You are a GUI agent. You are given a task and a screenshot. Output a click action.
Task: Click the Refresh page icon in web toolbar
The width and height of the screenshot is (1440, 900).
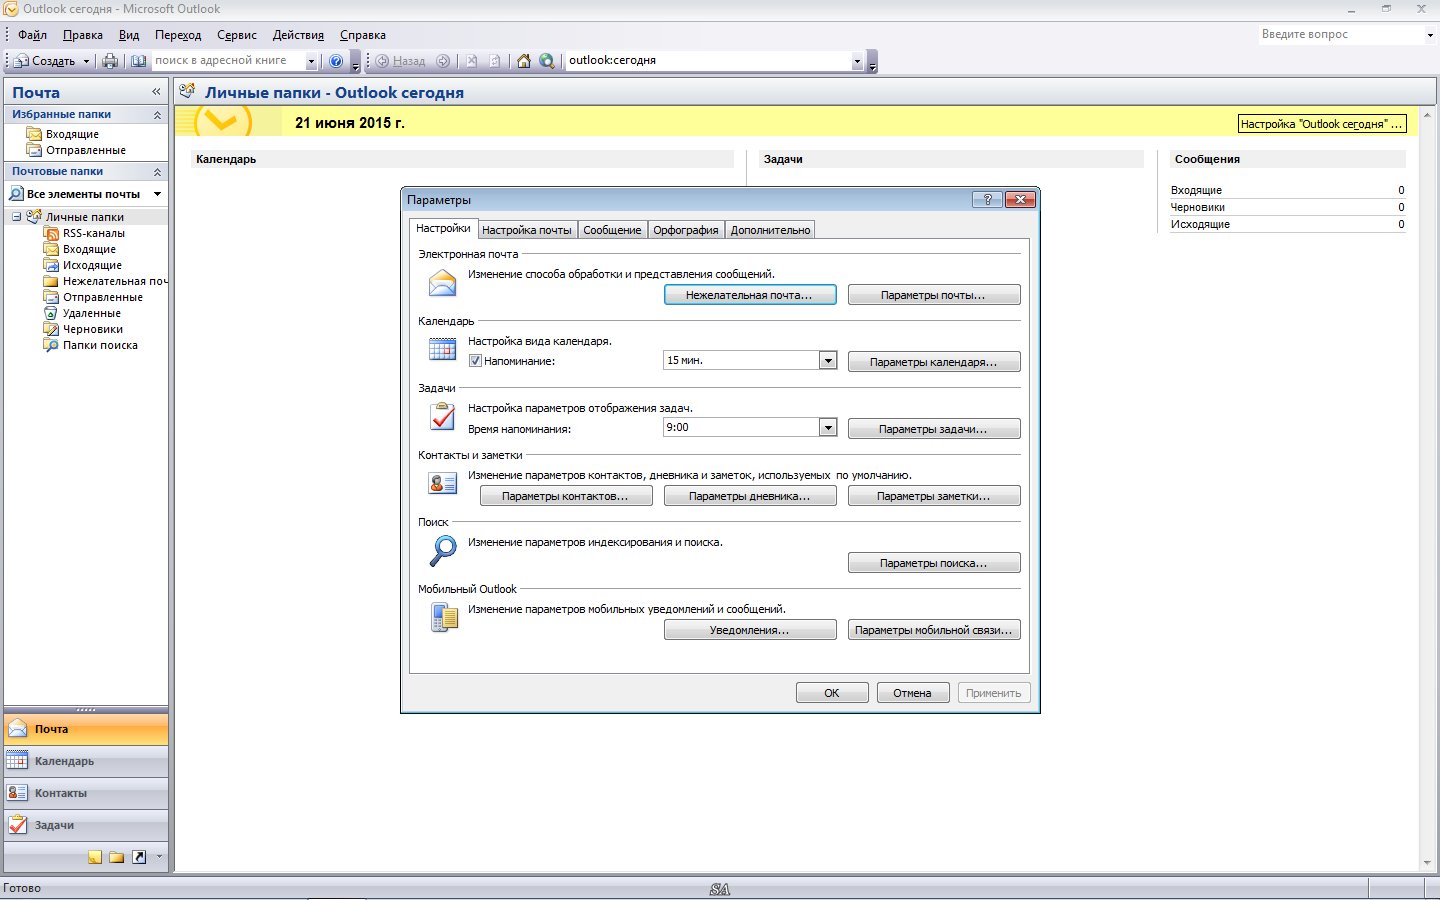(495, 61)
